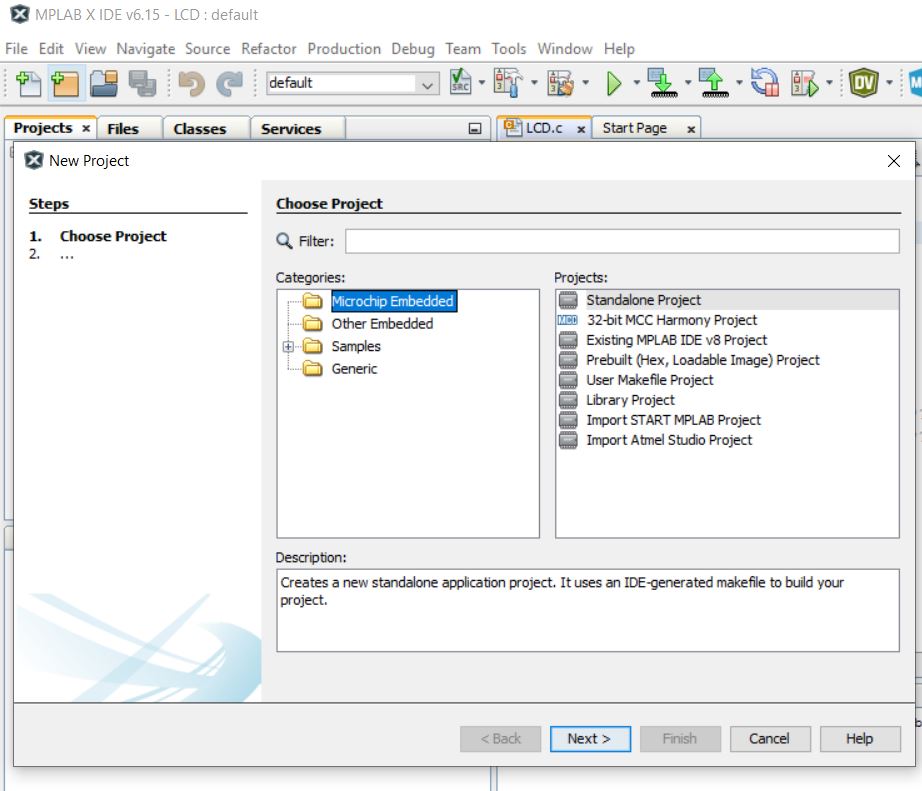The height and width of the screenshot is (791, 922).
Task: Click the Clean and Build icon
Action: pyautogui.click(x=560, y=83)
